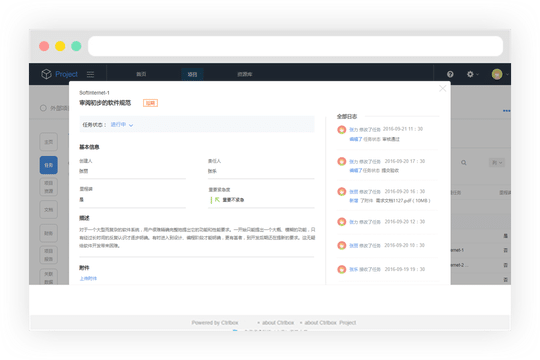Click avatar of the 2016-09-20 16:30 log entry
The height and width of the screenshot is (360, 540).
[x=341, y=192]
